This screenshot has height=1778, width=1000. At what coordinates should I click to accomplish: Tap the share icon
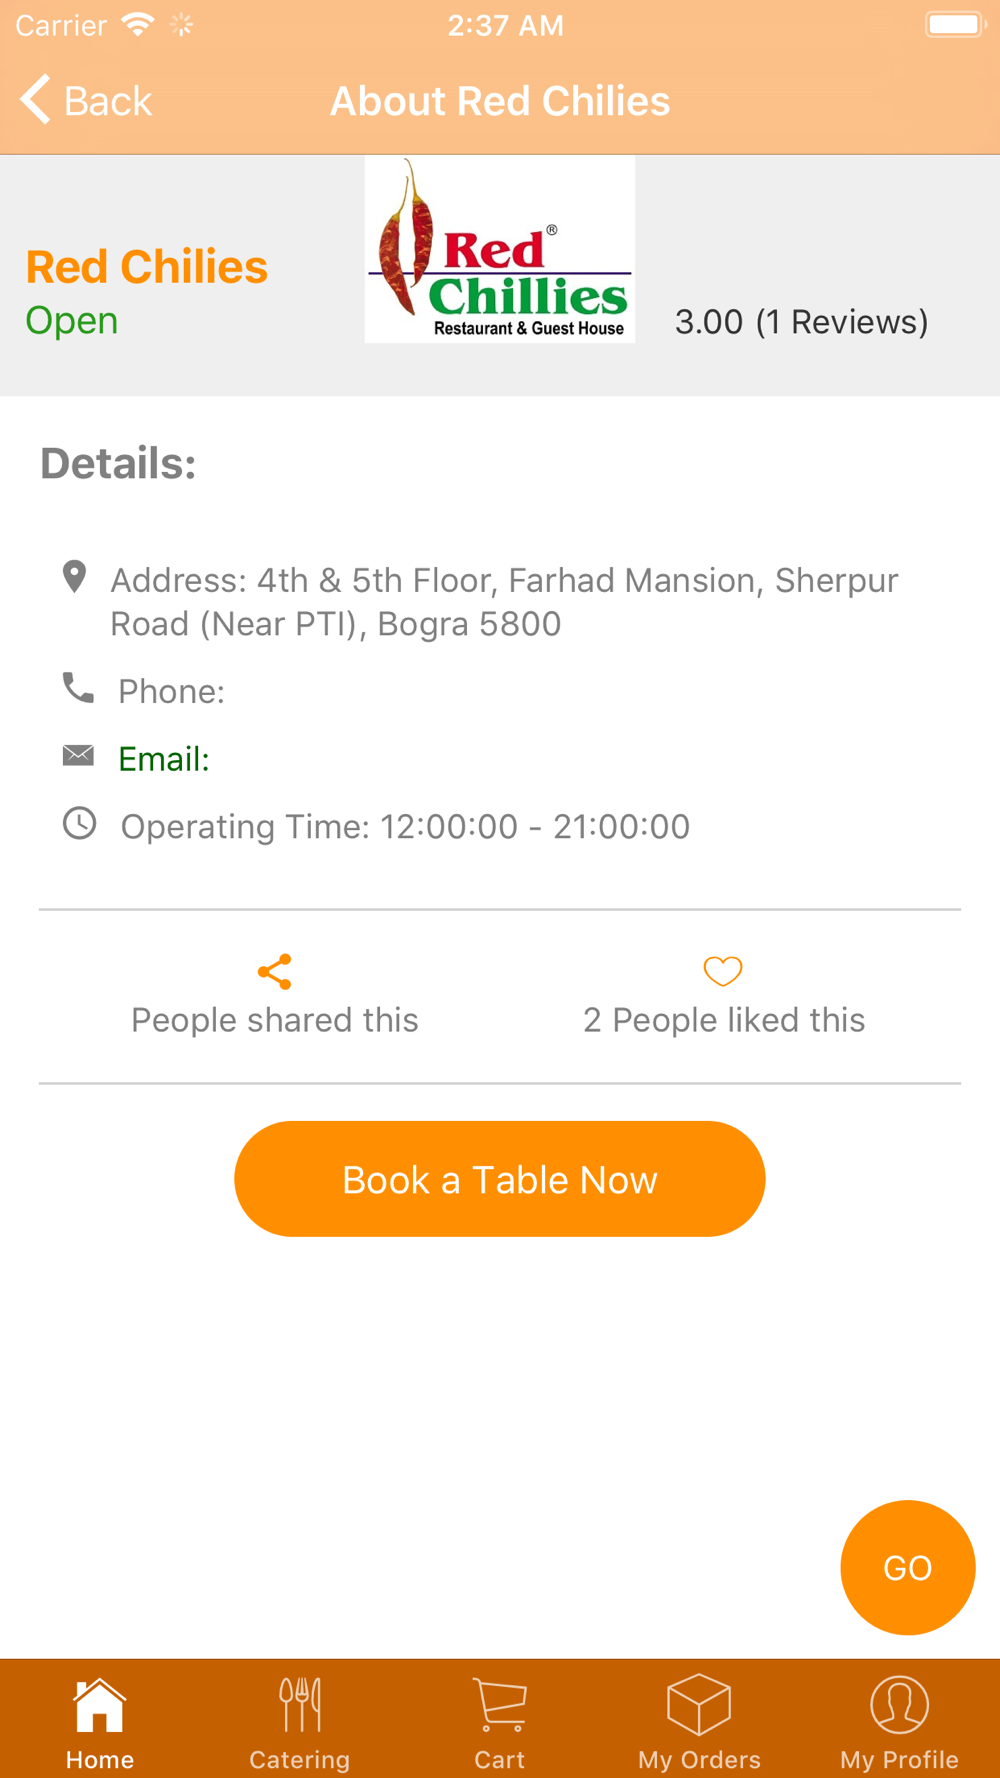coord(274,971)
